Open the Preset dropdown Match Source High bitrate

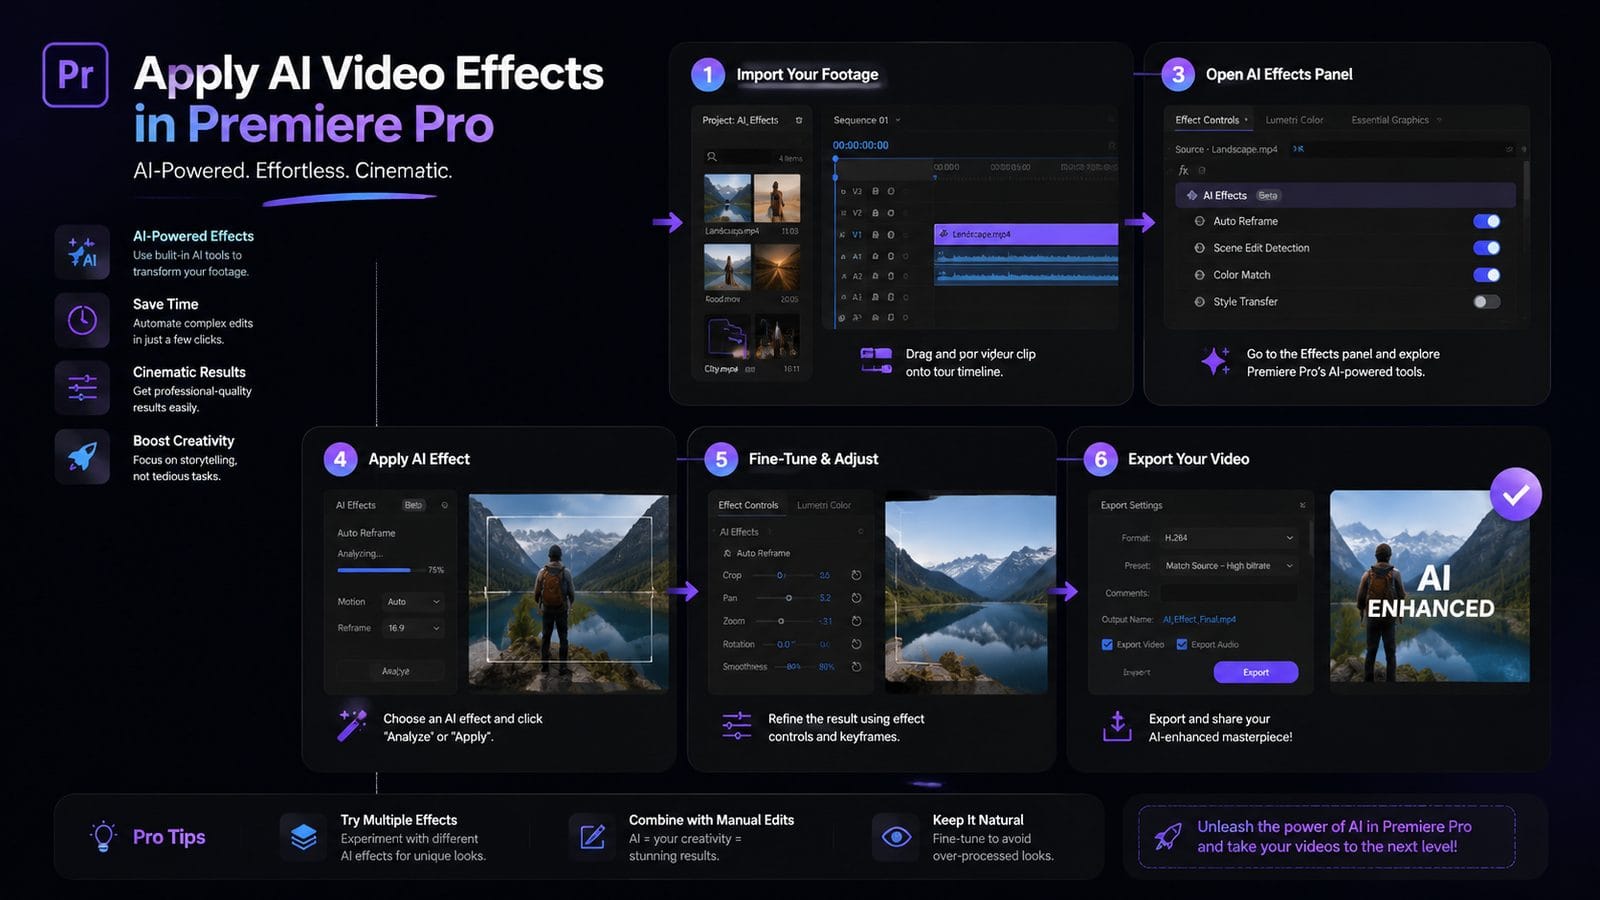pos(1228,566)
